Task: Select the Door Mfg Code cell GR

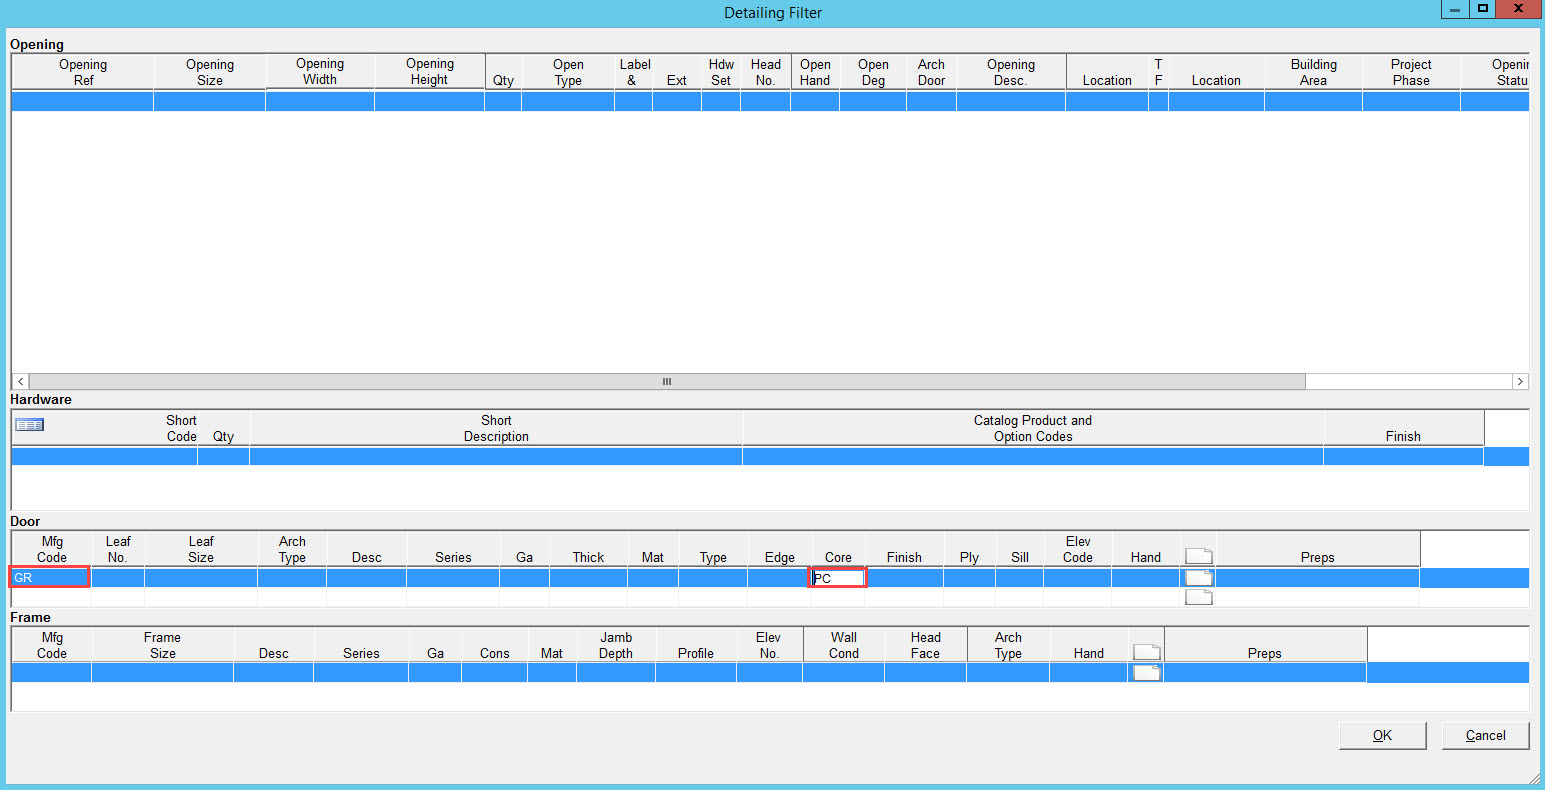Action: (x=50, y=578)
